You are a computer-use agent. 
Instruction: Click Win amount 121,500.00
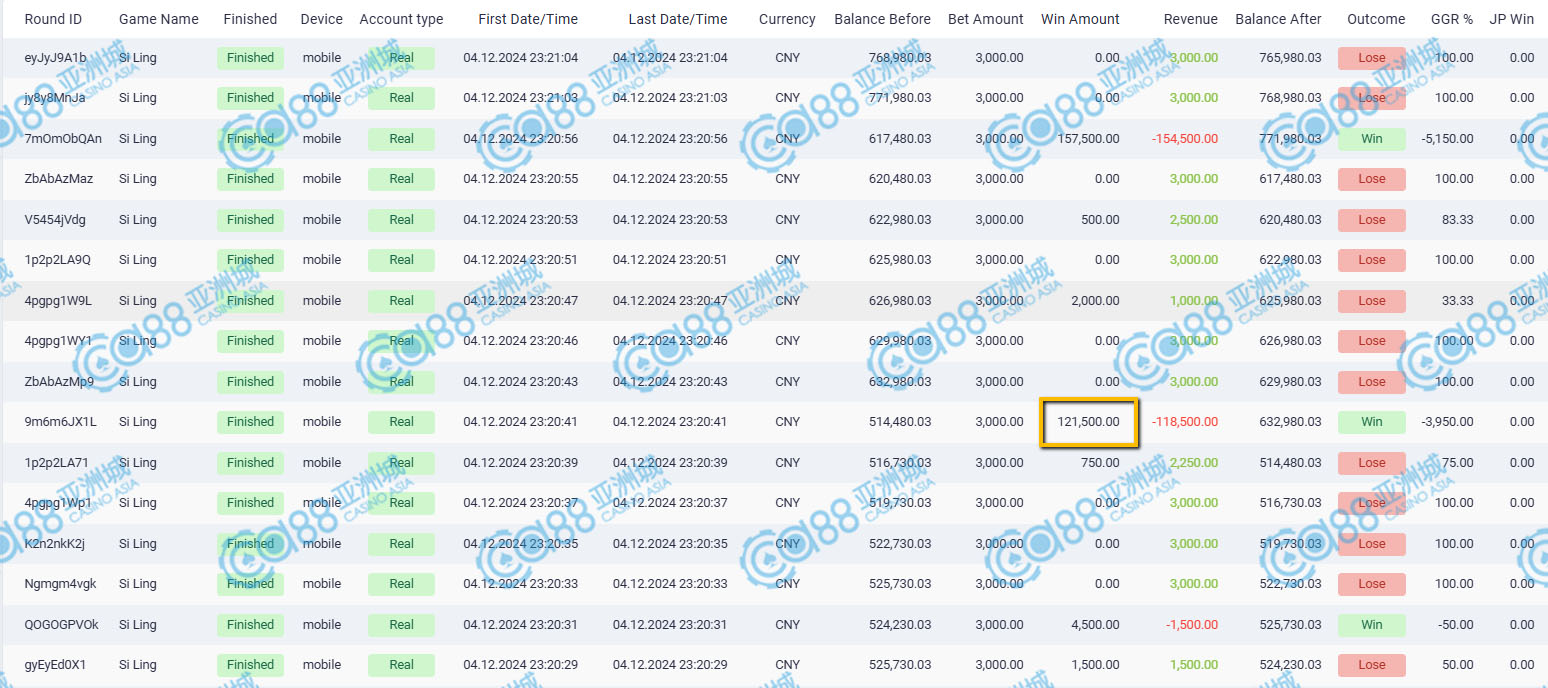(x=1087, y=422)
